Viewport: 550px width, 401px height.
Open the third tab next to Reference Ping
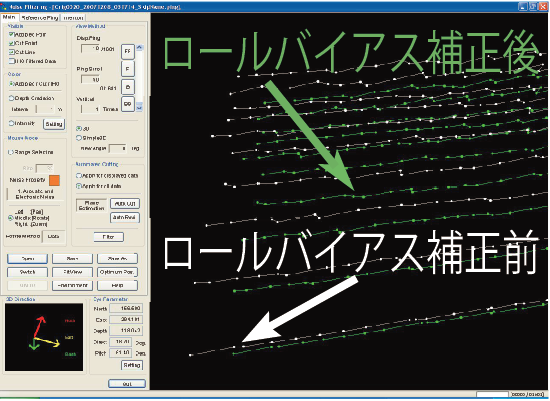coord(73,18)
